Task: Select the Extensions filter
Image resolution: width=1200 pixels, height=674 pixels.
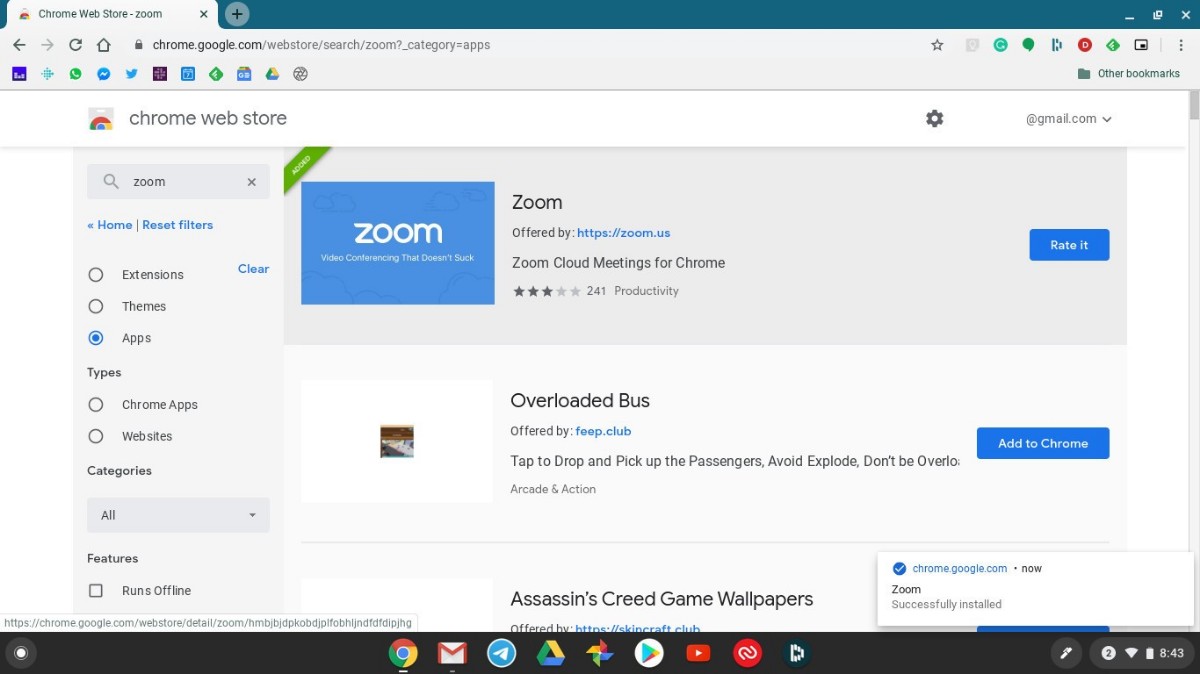Action: coord(95,274)
